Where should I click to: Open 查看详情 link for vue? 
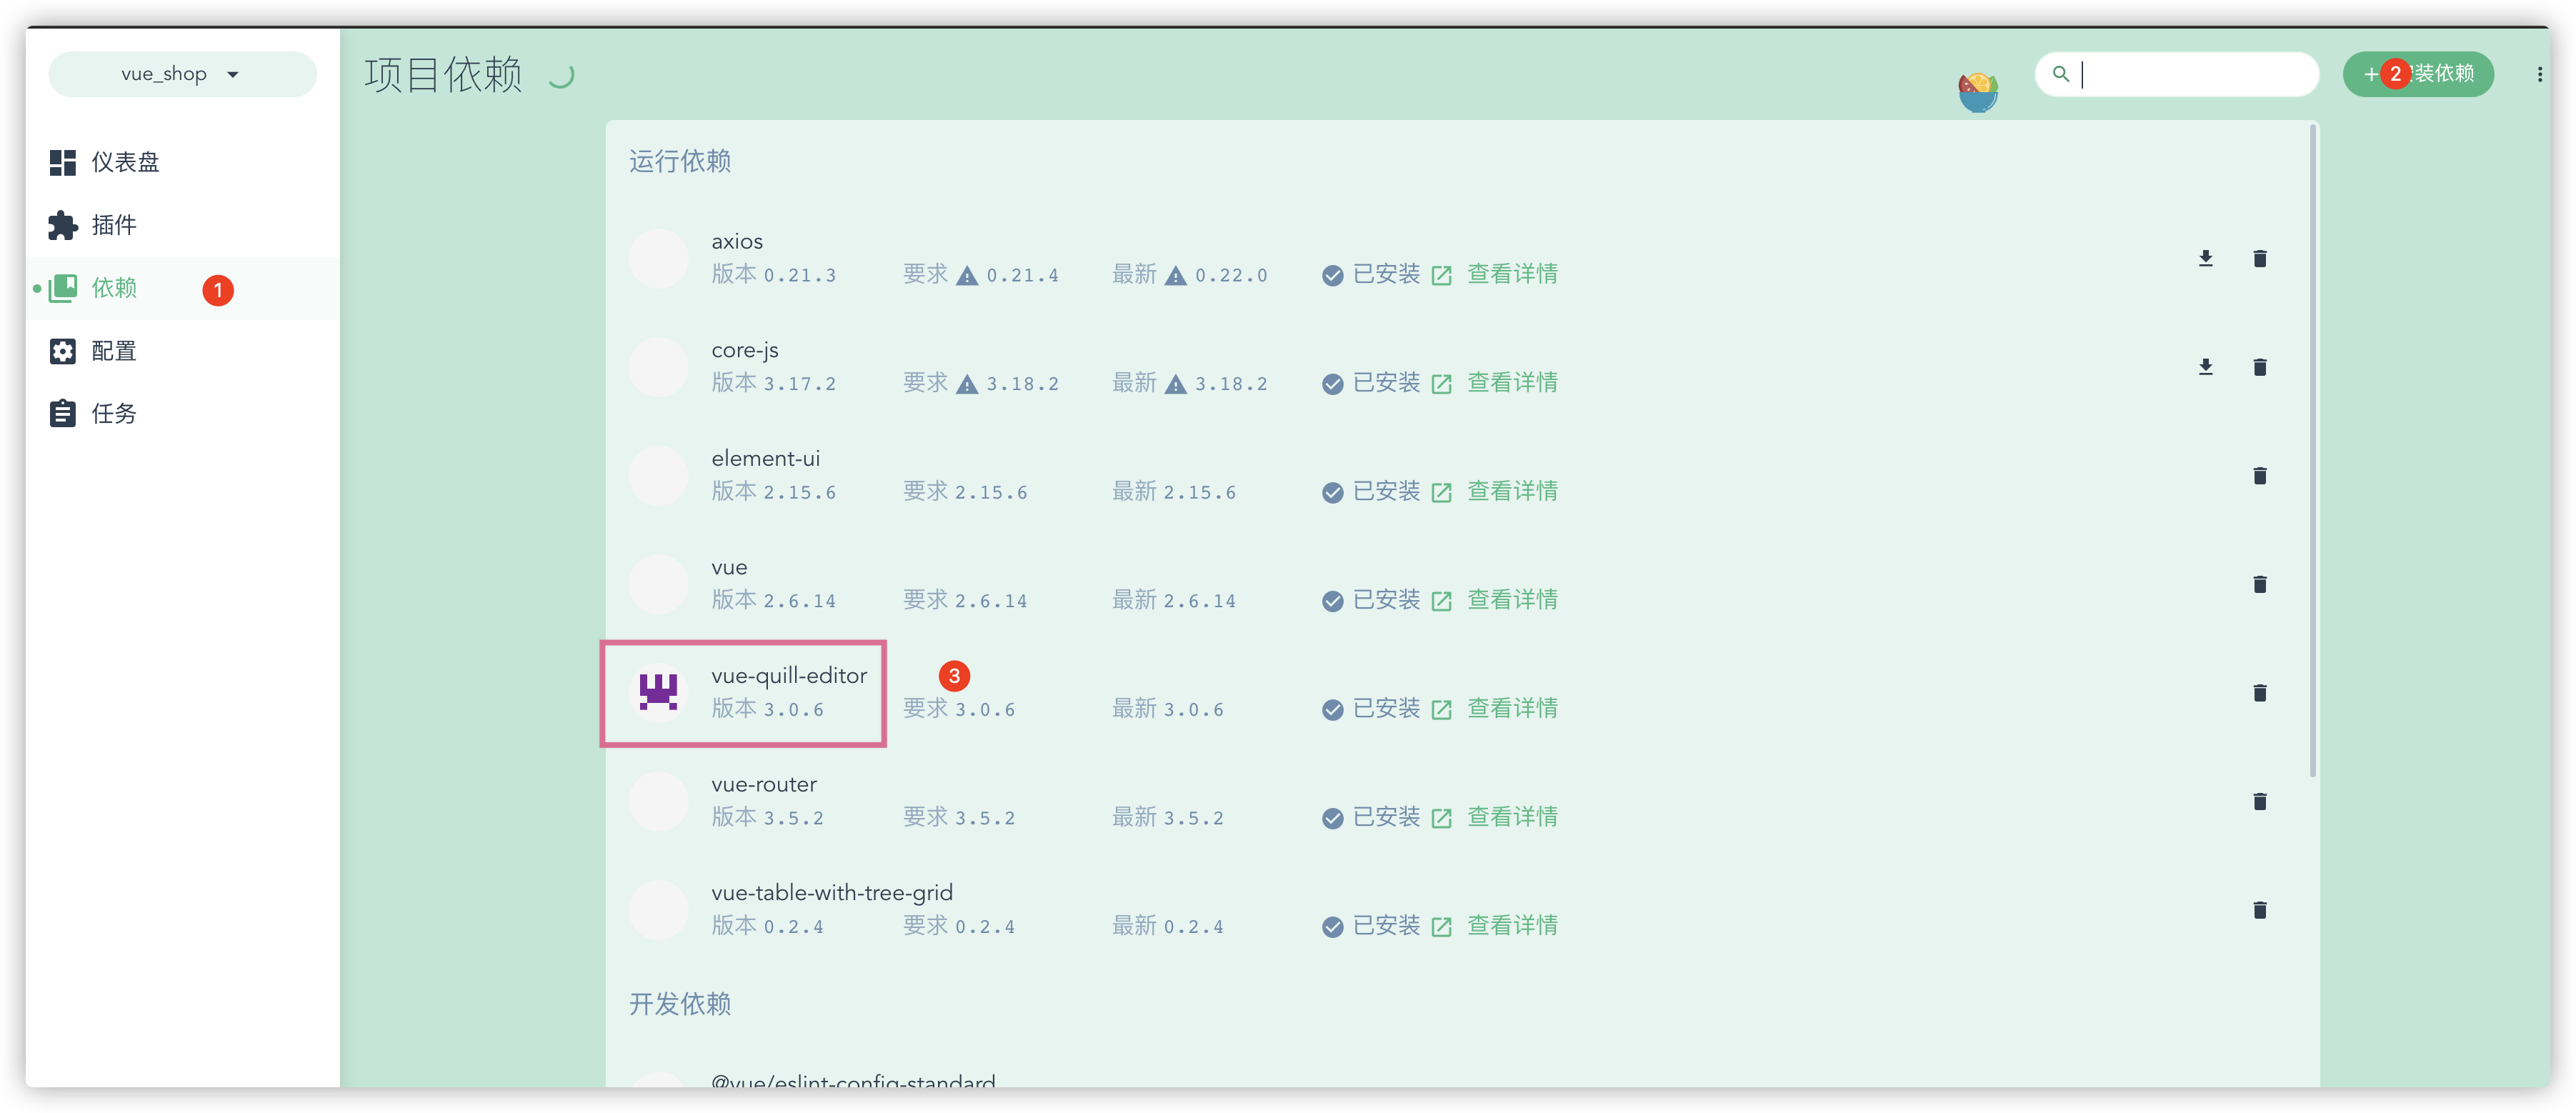point(1511,600)
